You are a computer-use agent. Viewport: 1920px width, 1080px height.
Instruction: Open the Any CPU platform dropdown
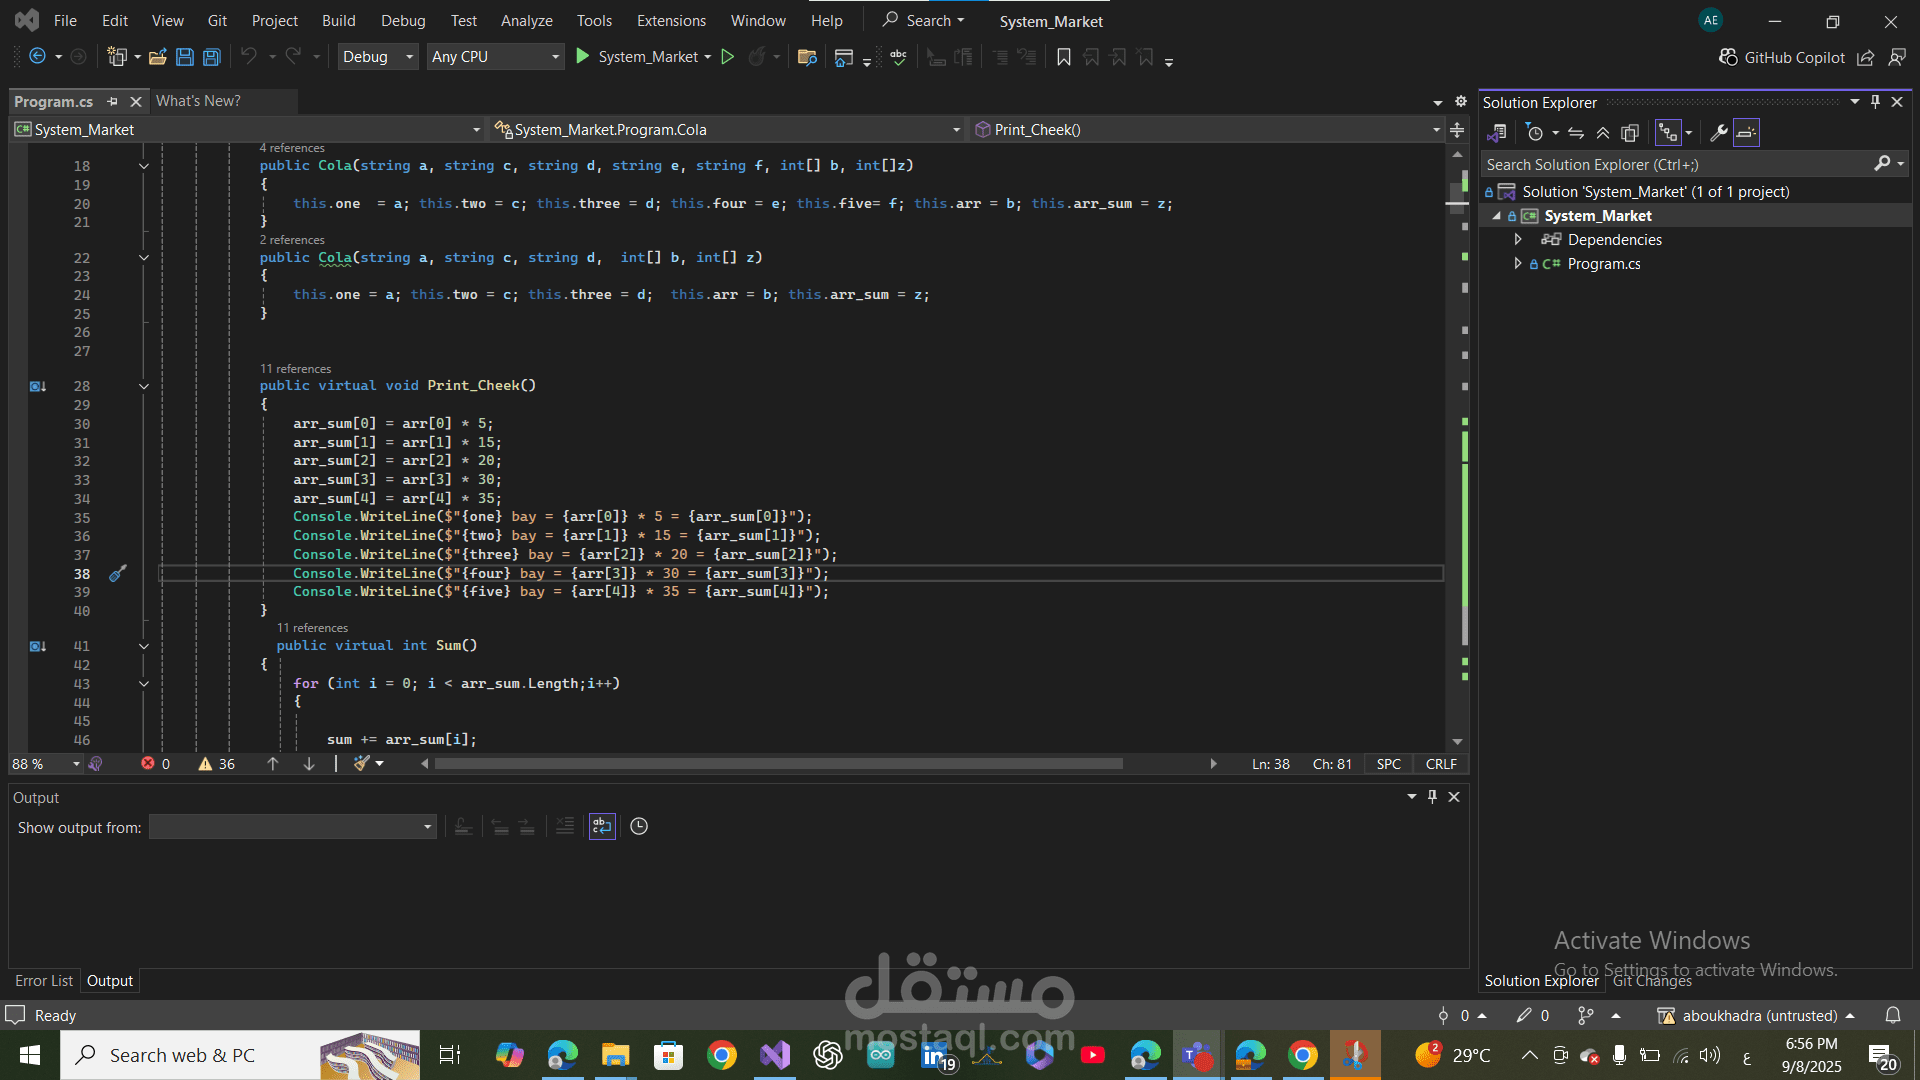point(495,57)
